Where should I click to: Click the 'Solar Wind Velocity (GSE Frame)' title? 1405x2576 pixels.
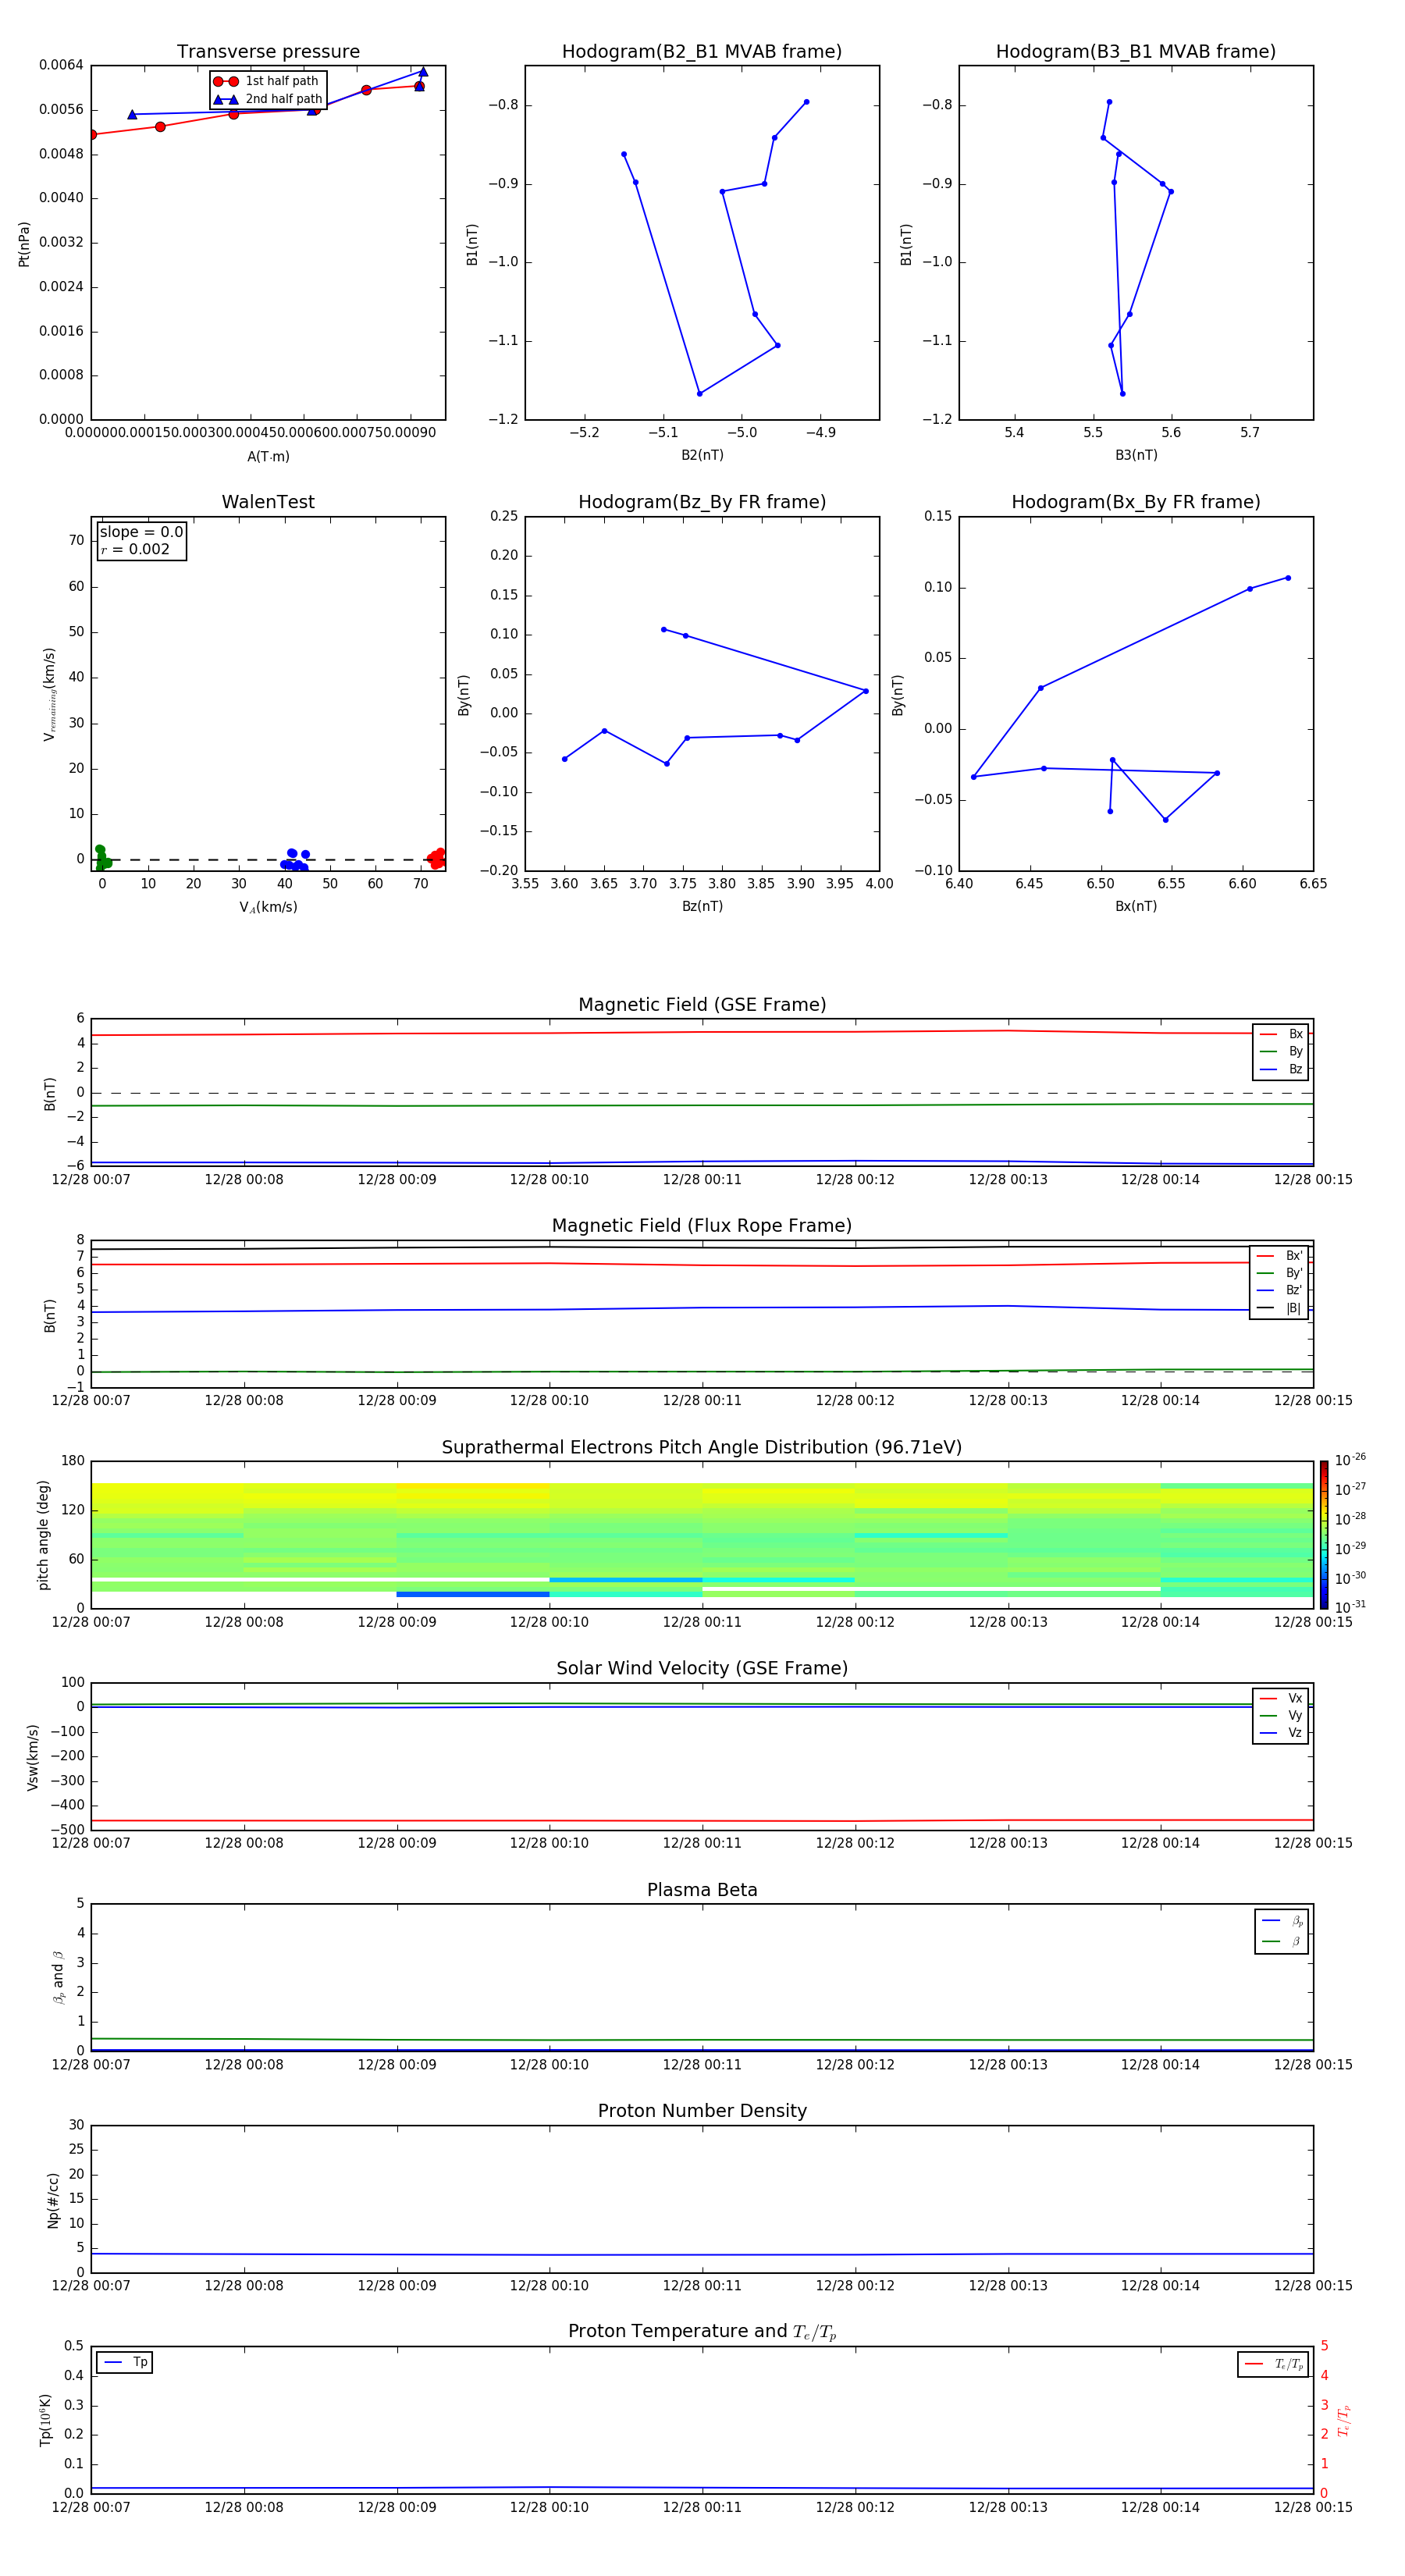click(702, 1669)
